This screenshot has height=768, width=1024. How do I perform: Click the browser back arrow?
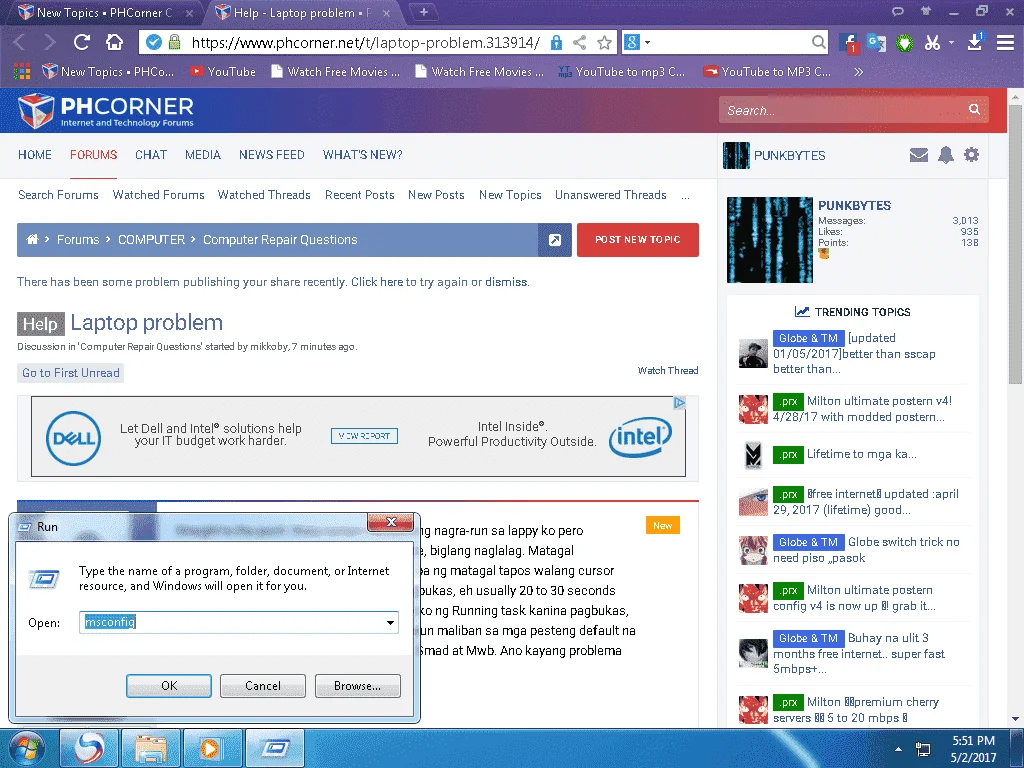(x=19, y=42)
